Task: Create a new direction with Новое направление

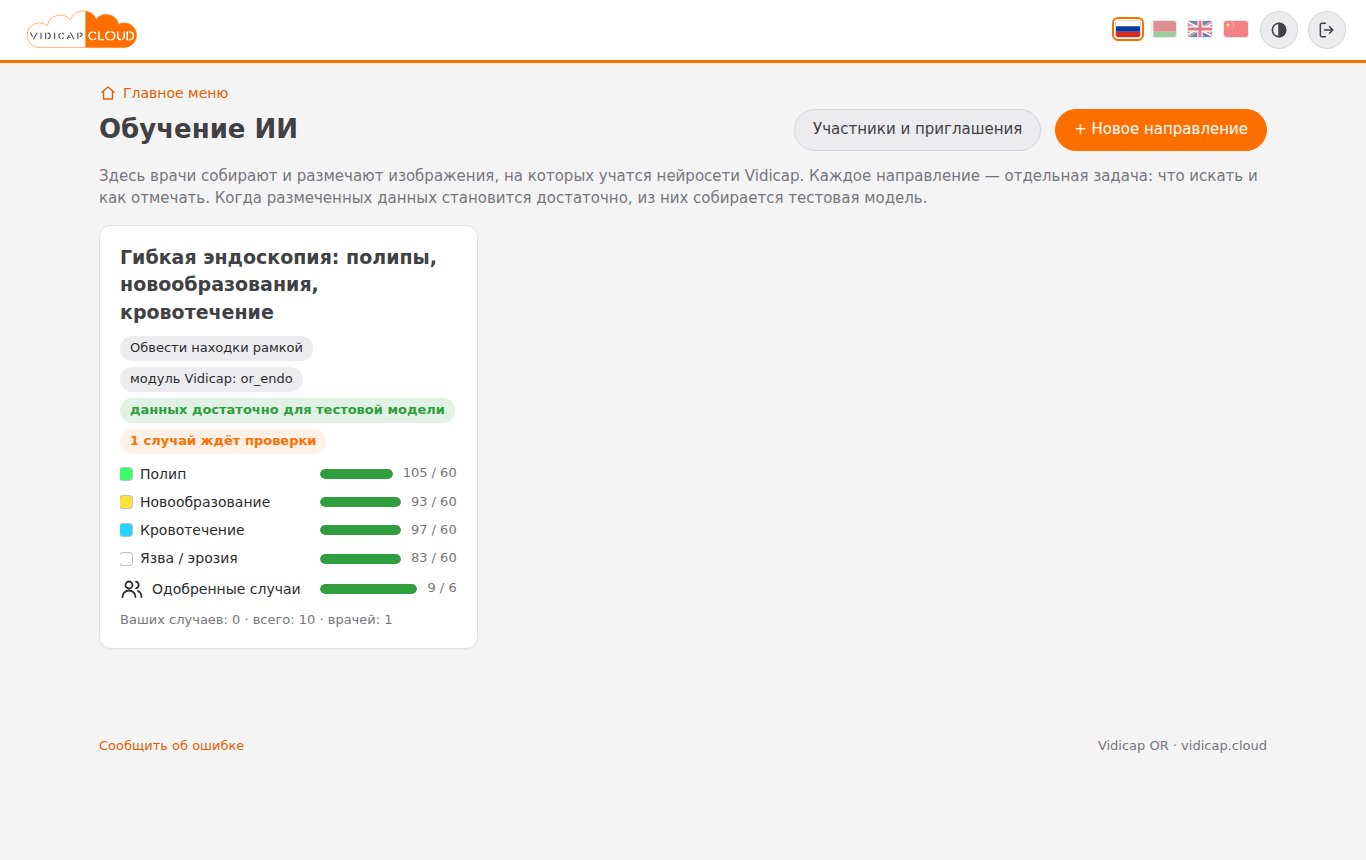Action: [1161, 130]
